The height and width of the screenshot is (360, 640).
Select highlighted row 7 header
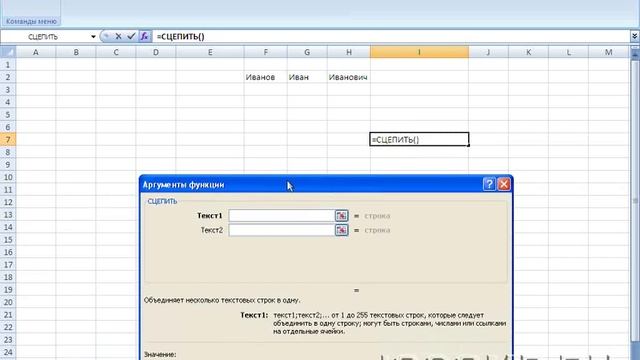click(8, 140)
